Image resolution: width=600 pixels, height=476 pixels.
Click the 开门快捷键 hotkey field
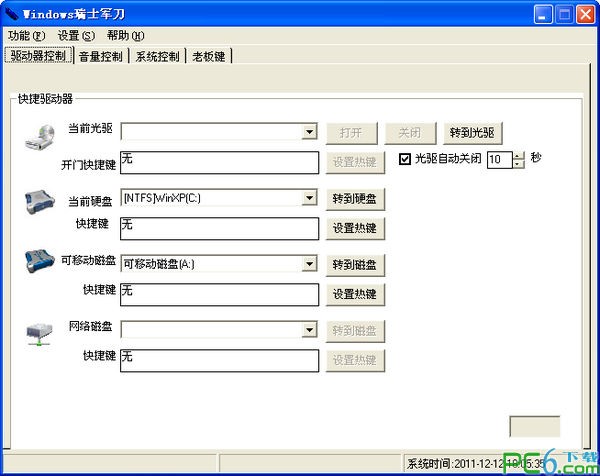click(x=219, y=163)
